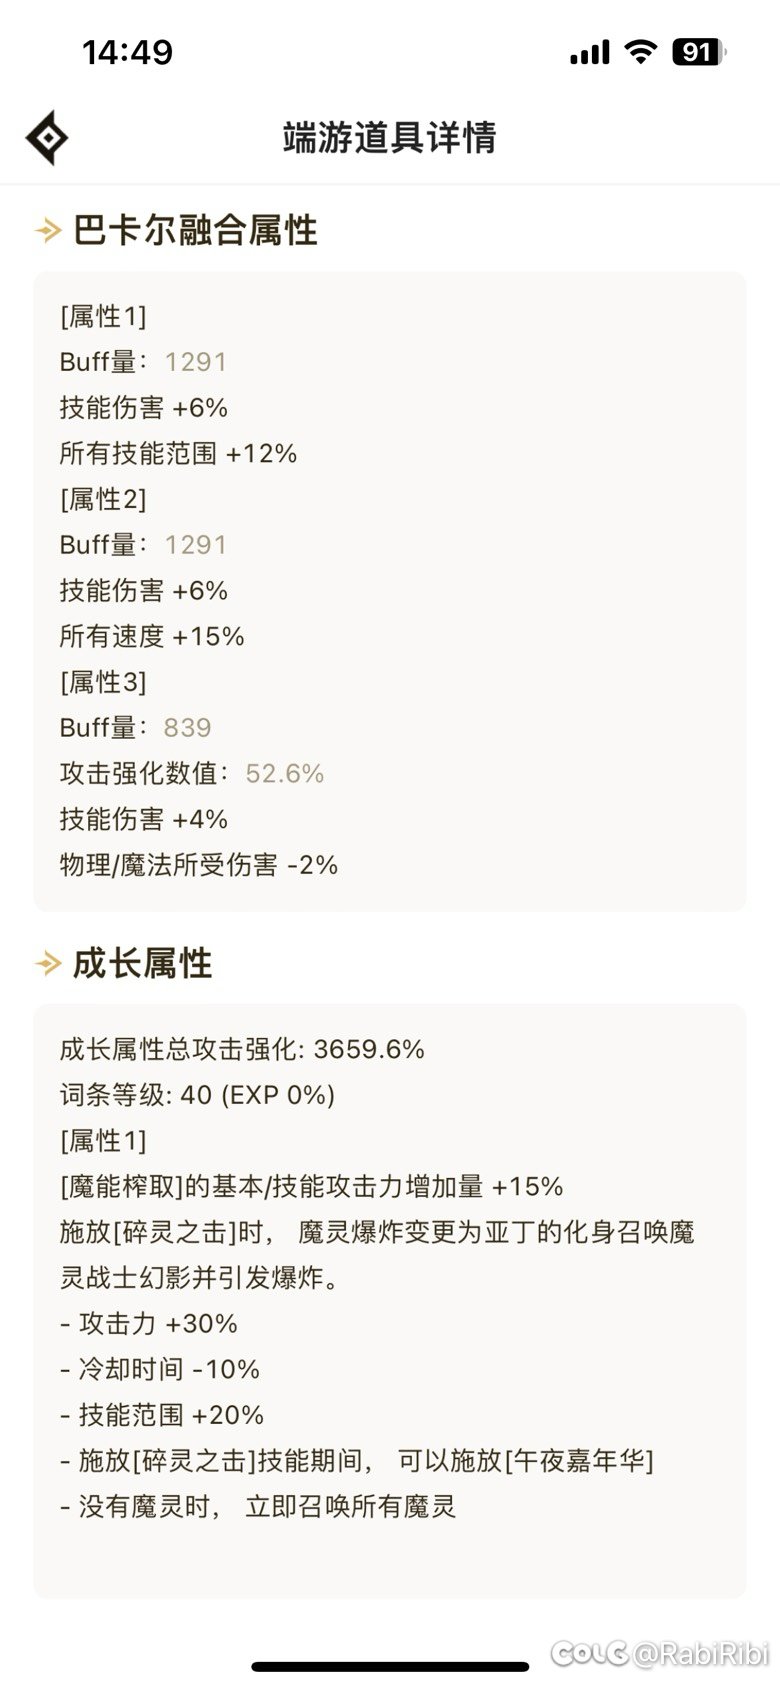The height and width of the screenshot is (1688, 780).
Task: Tap the Wi-Fi status icon
Action: tap(640, 52)
